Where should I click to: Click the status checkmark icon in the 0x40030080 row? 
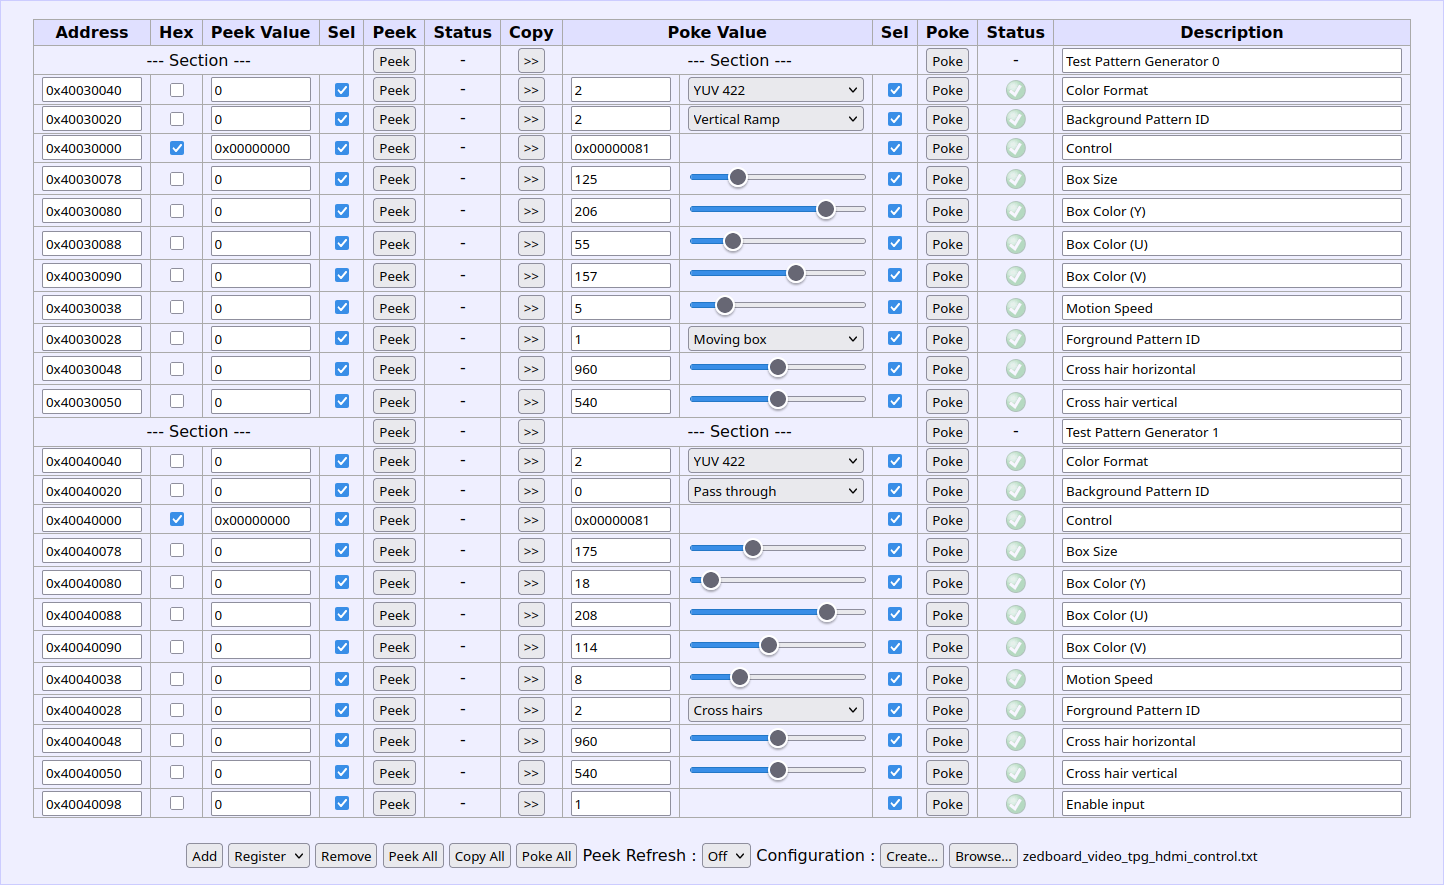tap(1015, 211)
